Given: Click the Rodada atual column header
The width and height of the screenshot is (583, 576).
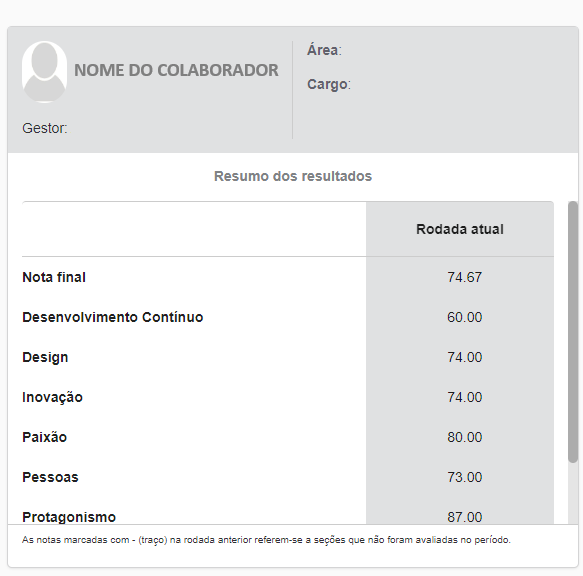Looking at the screenshot, I should pos(460,229).
